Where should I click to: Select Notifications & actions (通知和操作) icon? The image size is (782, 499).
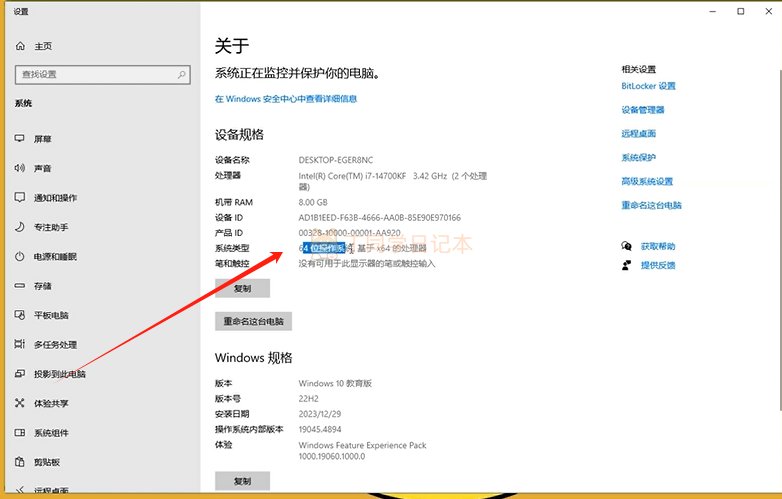[20, 198]
